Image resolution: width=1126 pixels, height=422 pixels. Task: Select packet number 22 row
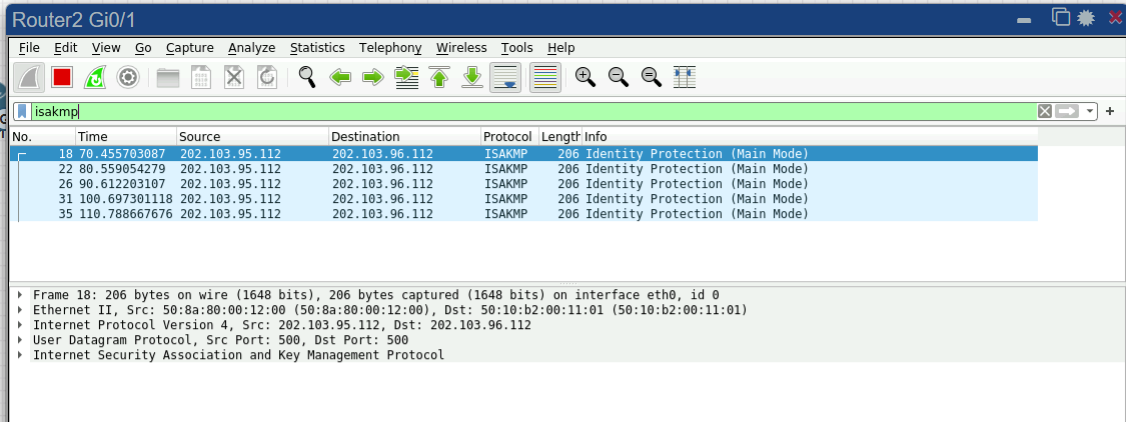coord(524,169)
